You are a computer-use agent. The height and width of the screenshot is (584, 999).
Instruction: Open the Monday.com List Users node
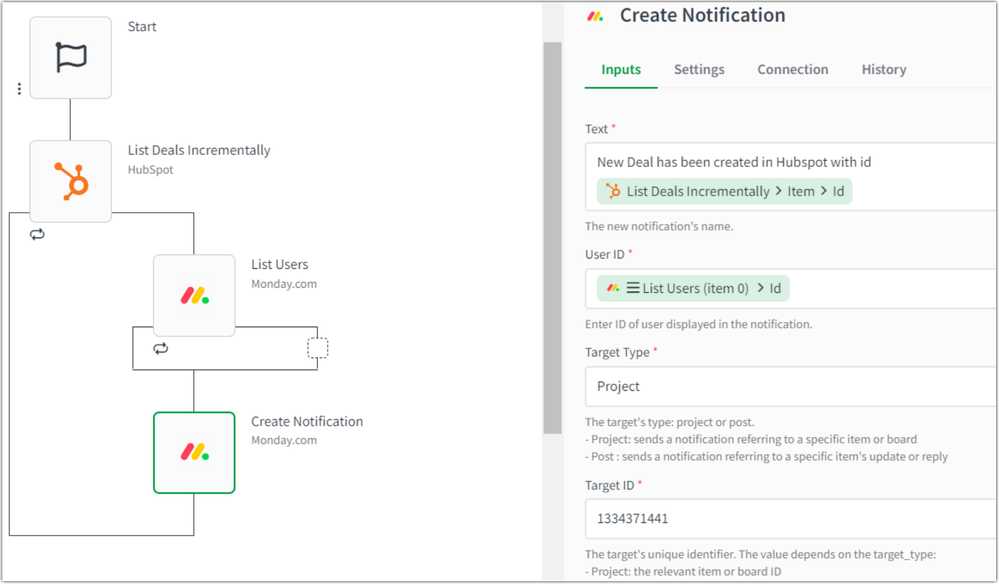point(194,295)
